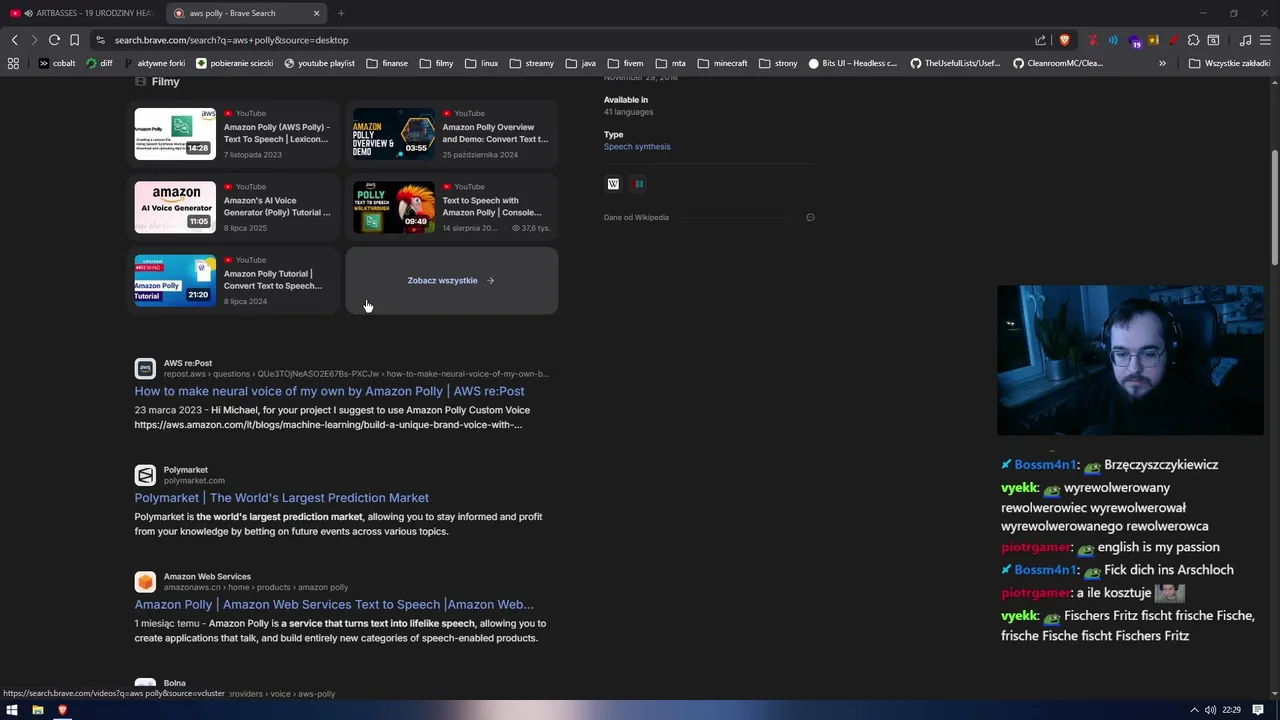
Task: Bookmark this page with the bookmark icon
Action: (74, 40)
